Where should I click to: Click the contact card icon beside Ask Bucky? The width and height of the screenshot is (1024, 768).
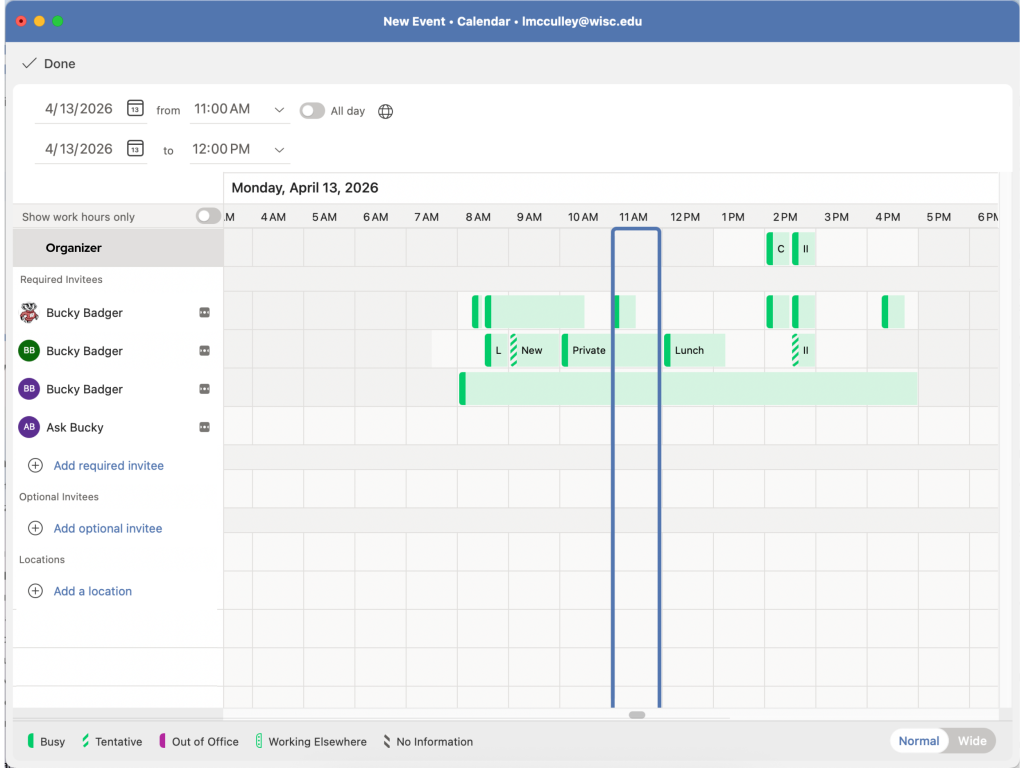tap(205, 428)
